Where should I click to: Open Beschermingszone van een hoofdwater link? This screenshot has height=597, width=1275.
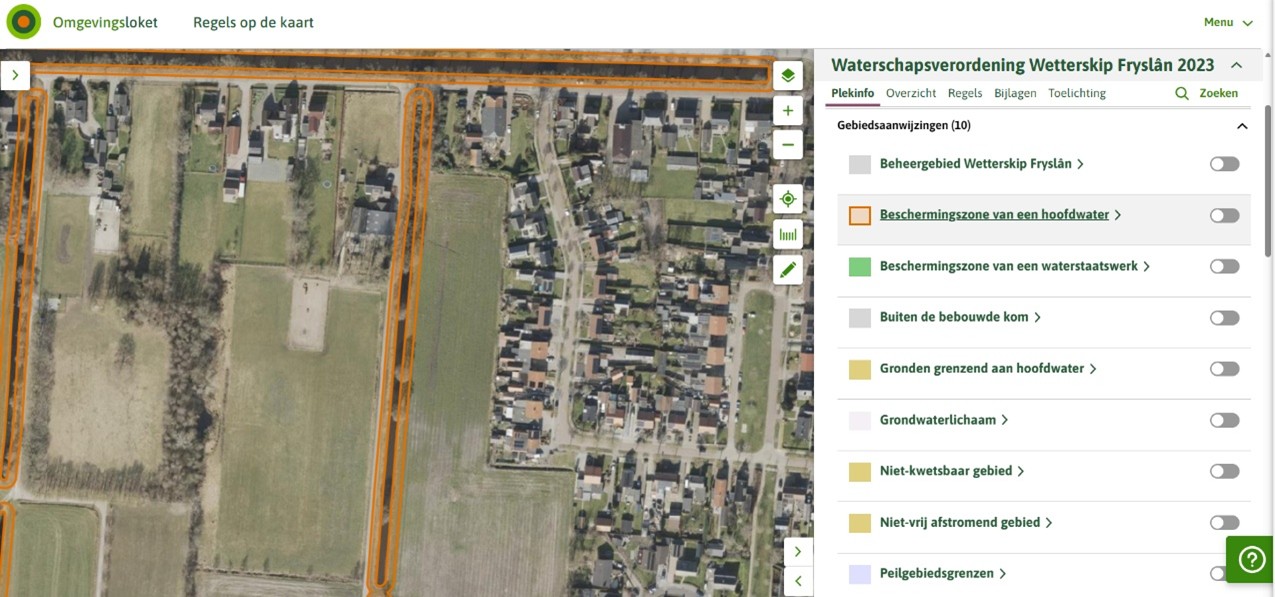tap(994, 215)
